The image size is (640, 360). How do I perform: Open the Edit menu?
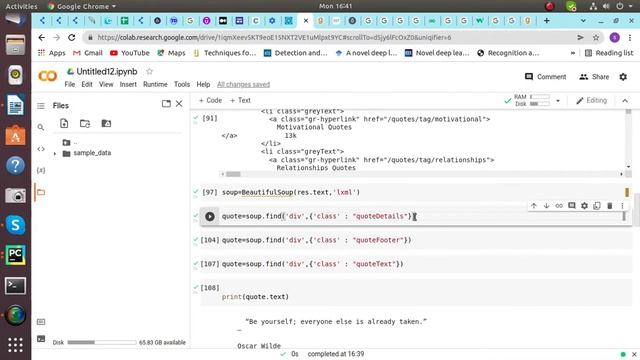tap(87, 84)
